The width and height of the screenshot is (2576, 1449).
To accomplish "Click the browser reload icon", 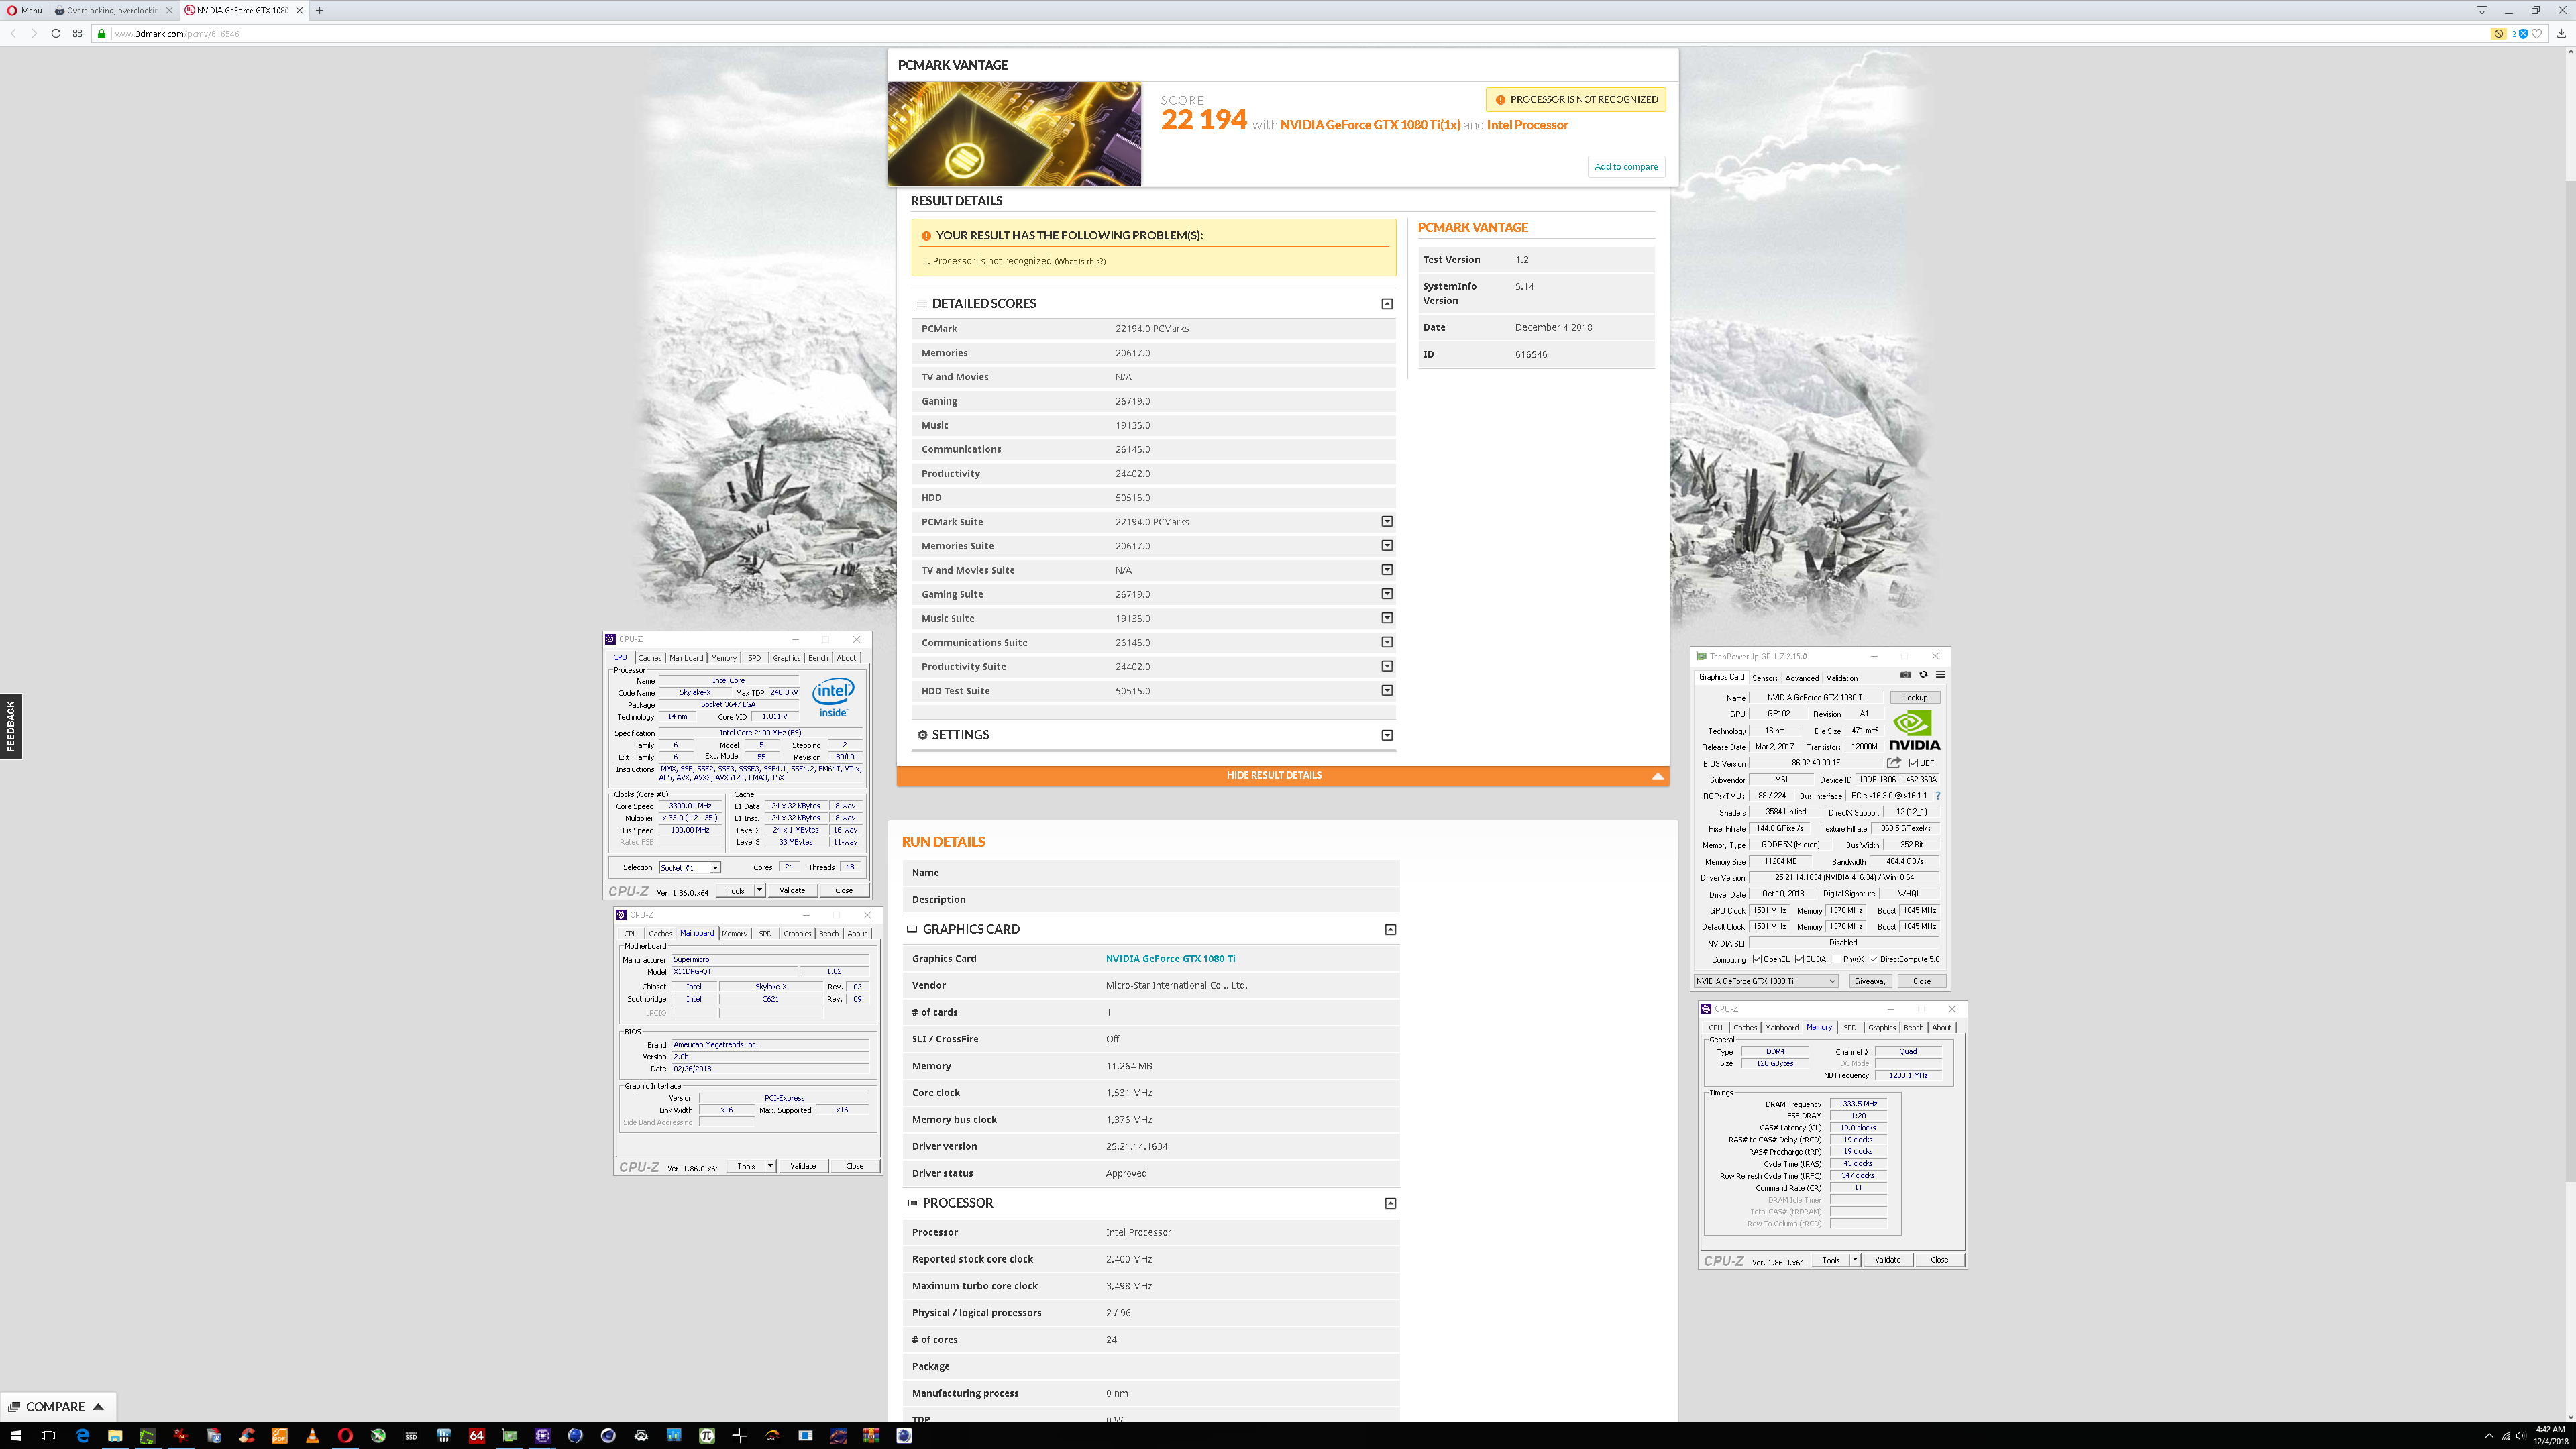I will tap(56, 33).
